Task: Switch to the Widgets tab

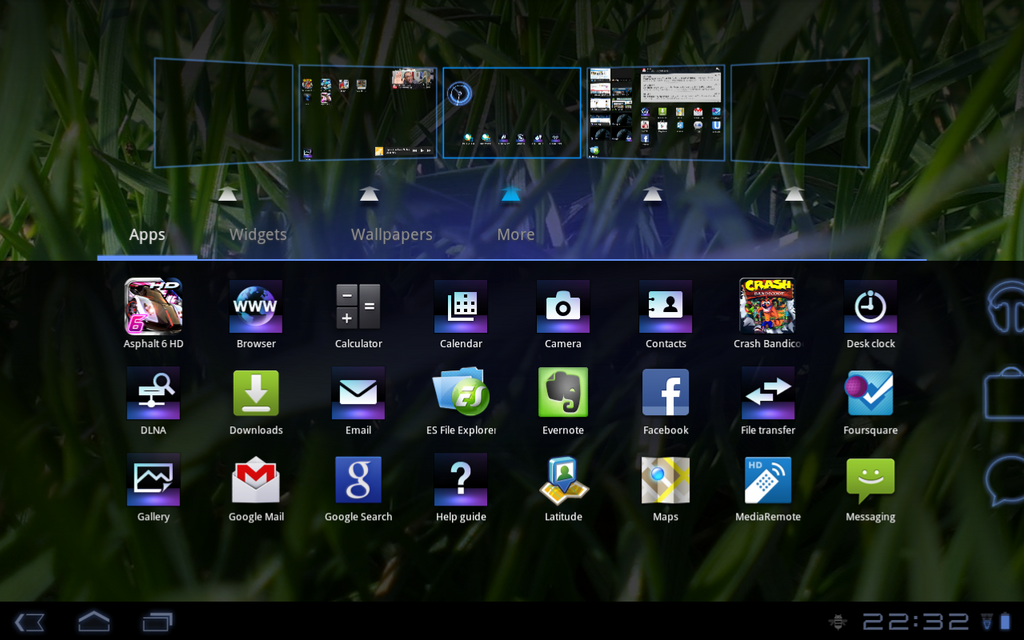Action: click(257, 234)
